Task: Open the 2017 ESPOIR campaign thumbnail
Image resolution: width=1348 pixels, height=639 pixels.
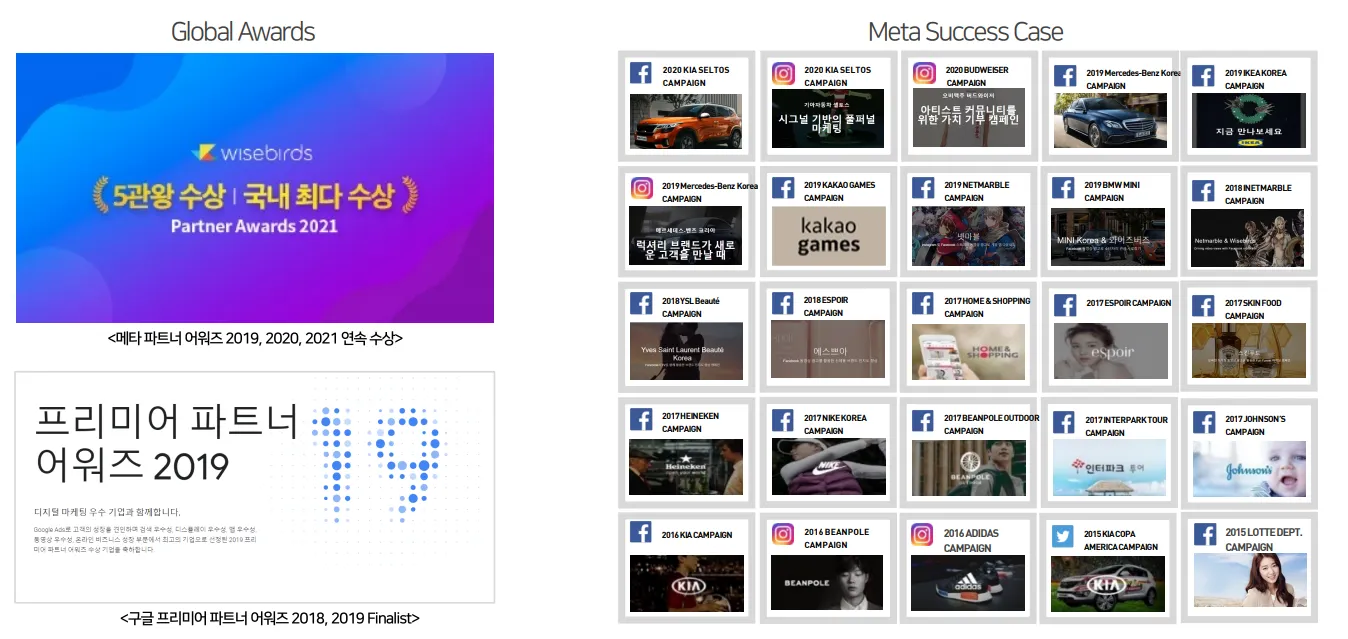Action: tap(1110, 351)
